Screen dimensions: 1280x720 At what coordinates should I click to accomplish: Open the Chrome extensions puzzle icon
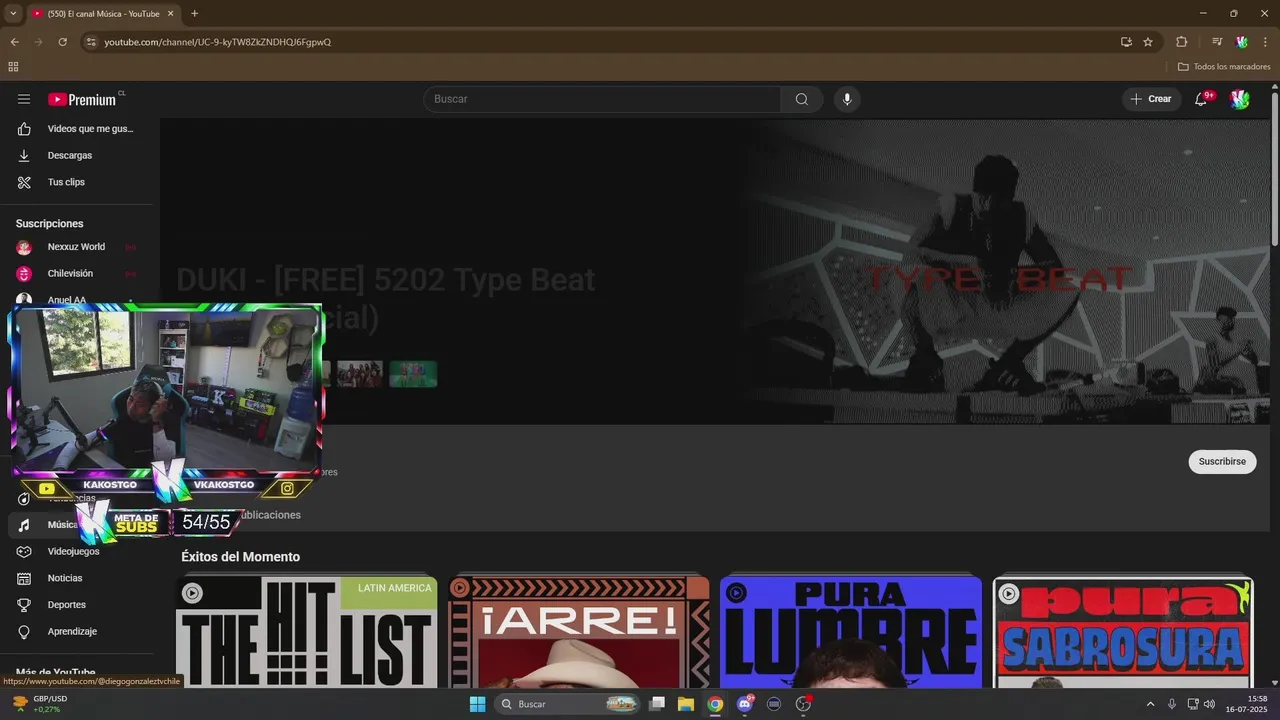(1181, 42)
